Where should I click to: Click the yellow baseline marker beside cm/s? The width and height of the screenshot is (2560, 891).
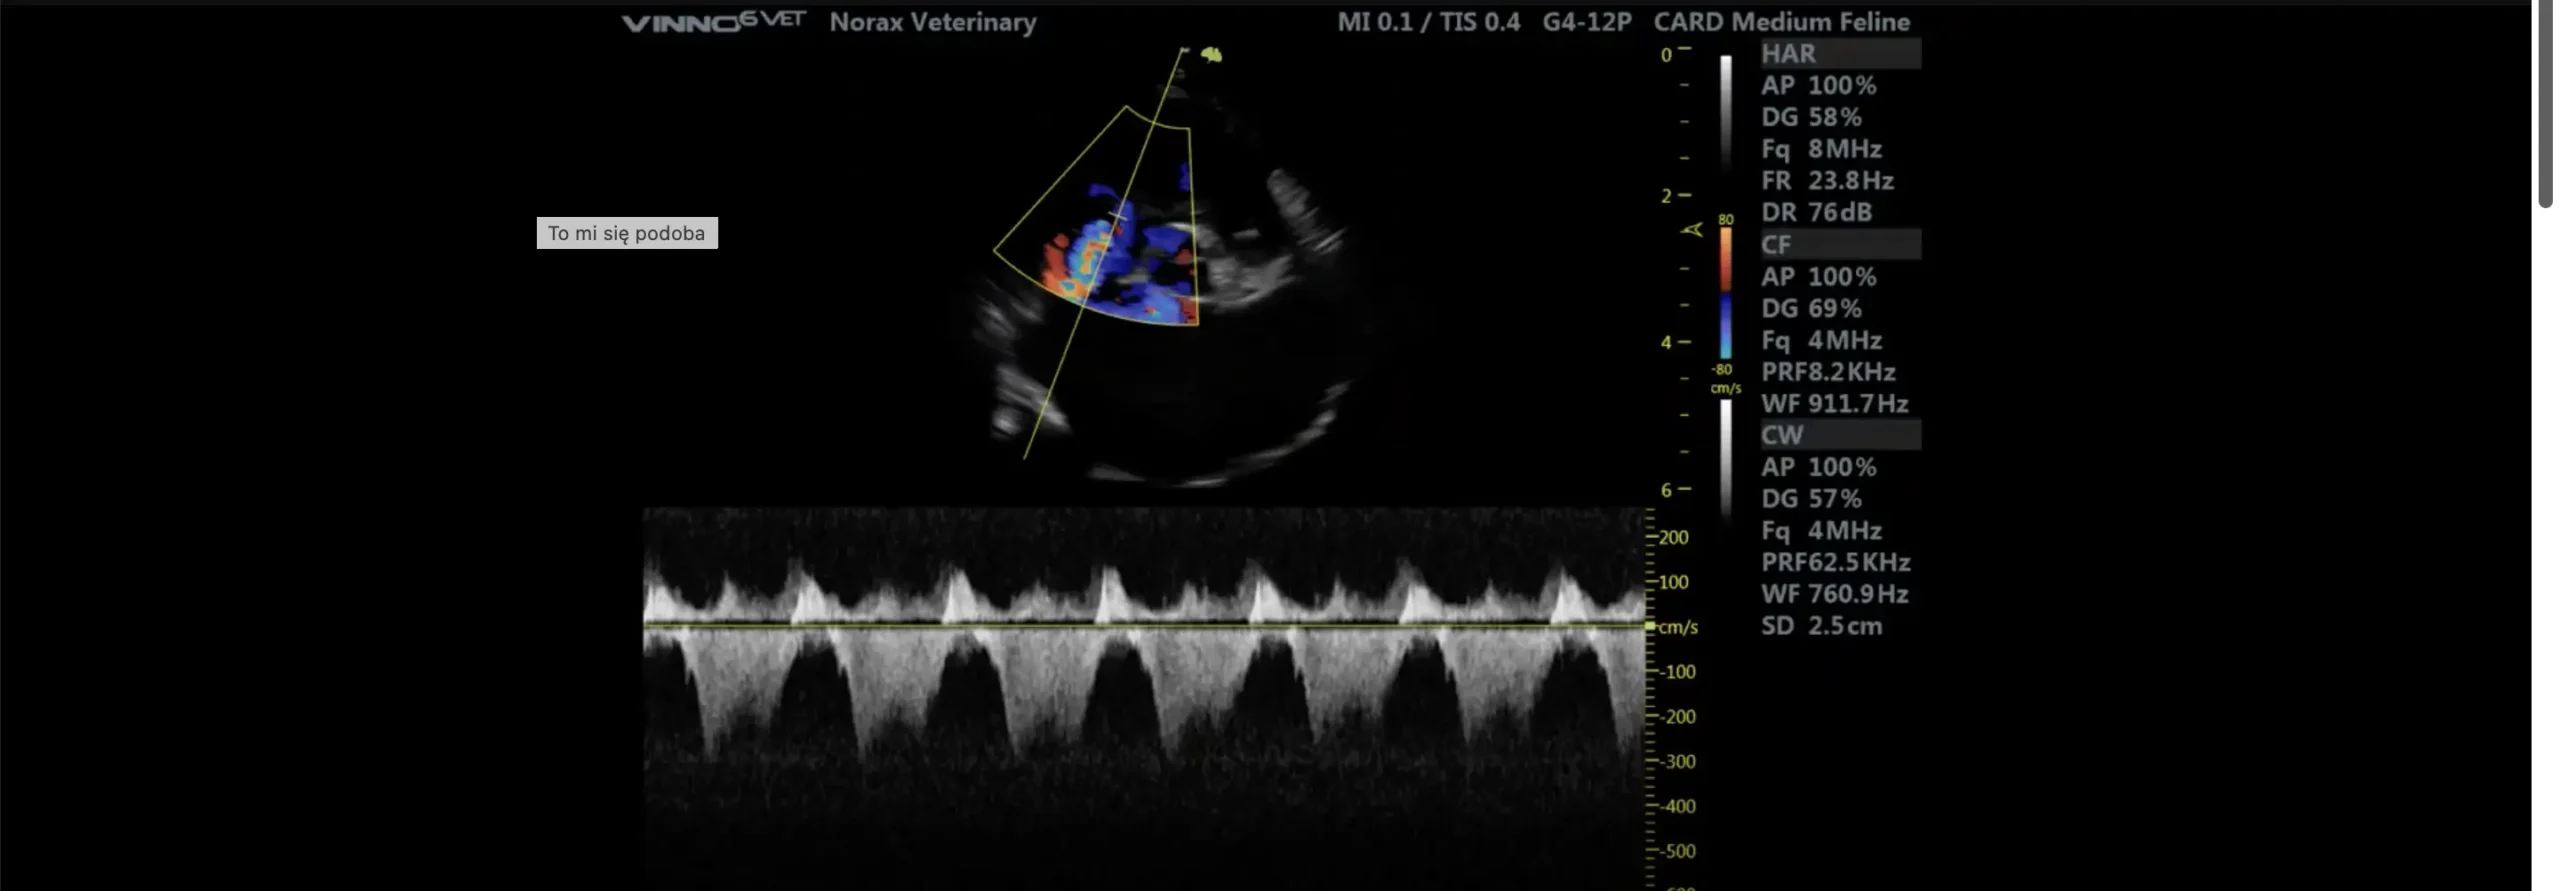(1650, 626)
